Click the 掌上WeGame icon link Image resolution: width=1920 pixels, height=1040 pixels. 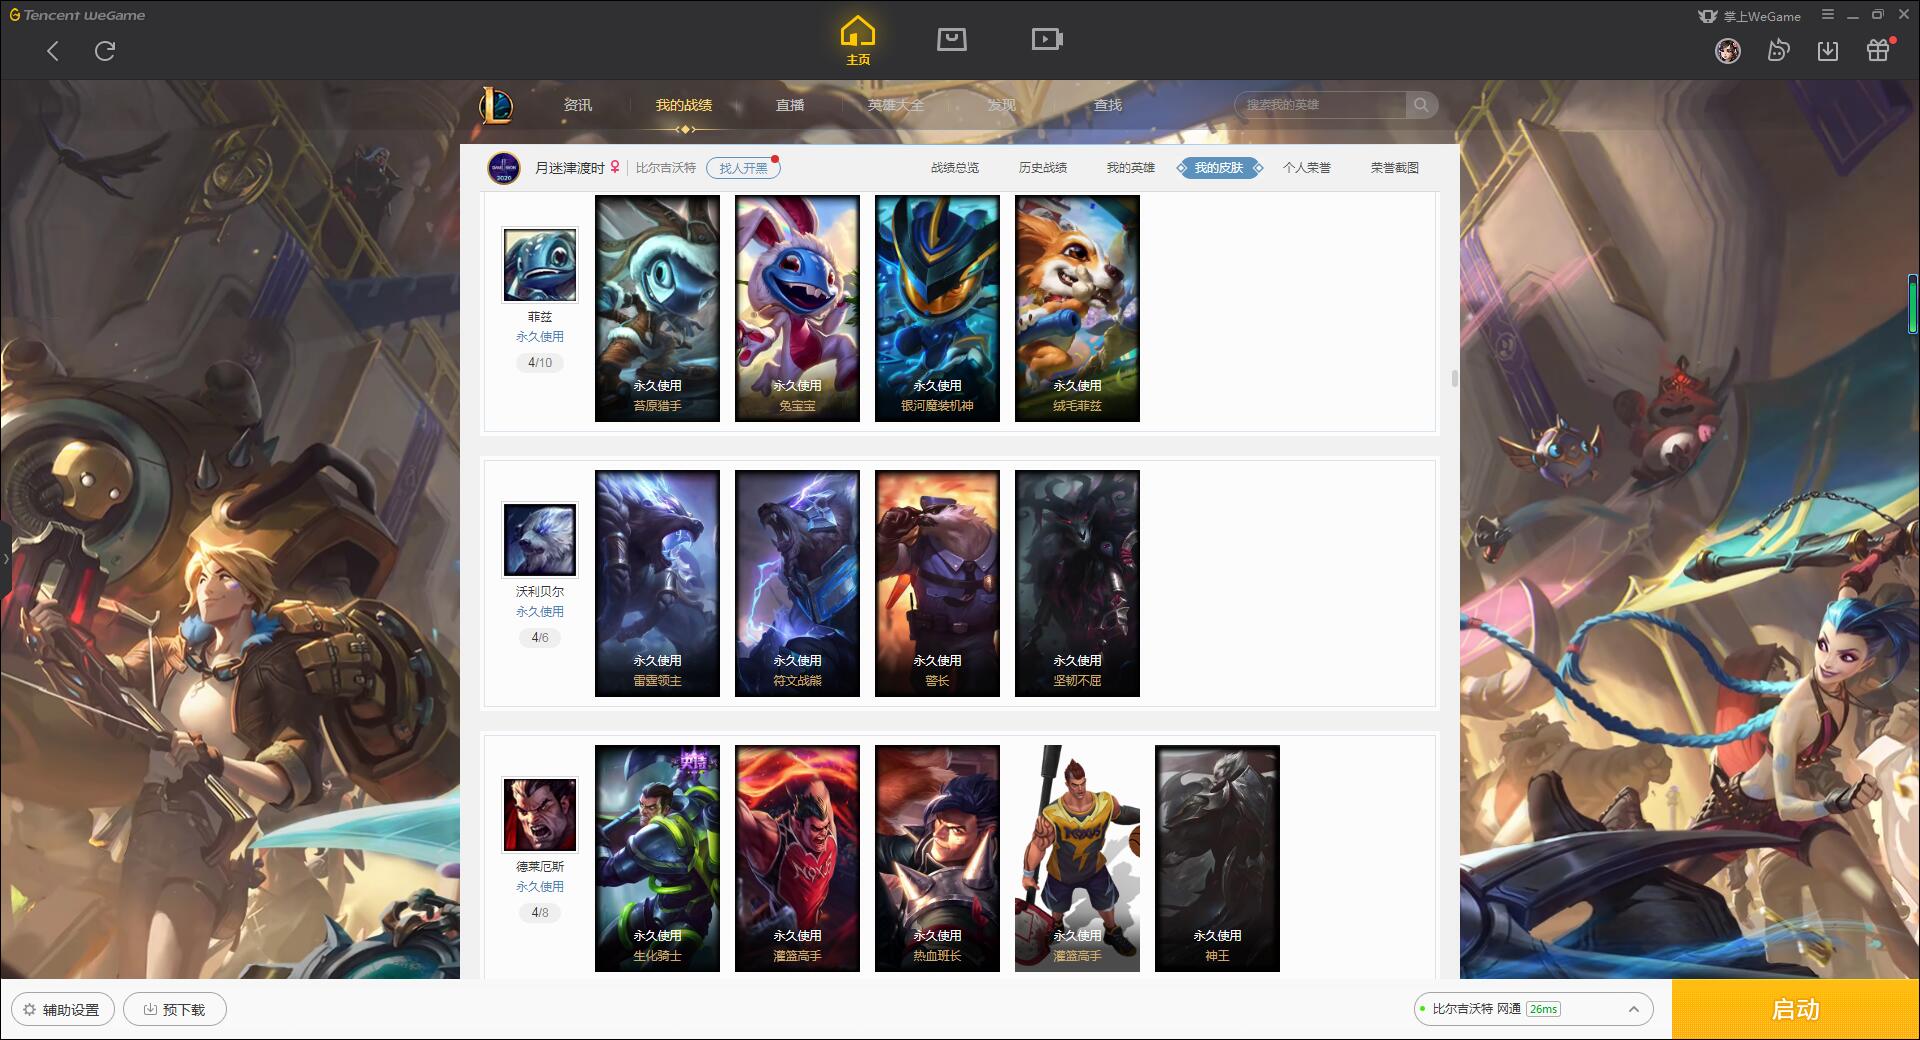click(x=1749, y=16)
